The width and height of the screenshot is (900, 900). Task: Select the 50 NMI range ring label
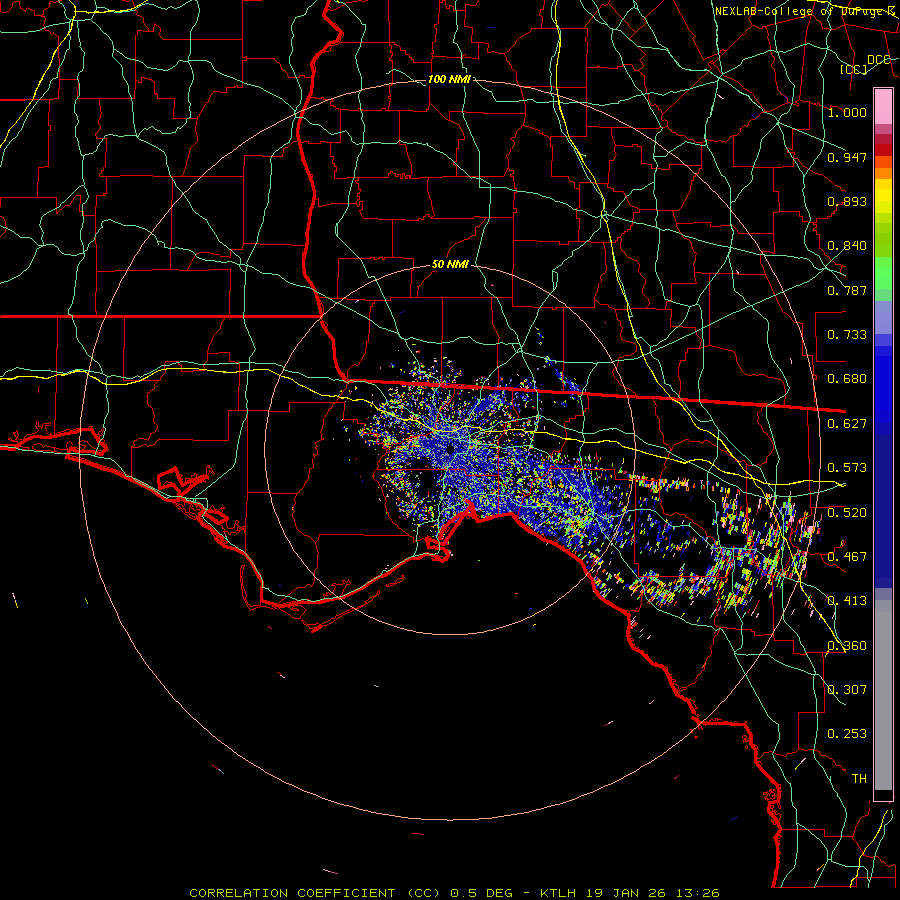click(450, 264)
